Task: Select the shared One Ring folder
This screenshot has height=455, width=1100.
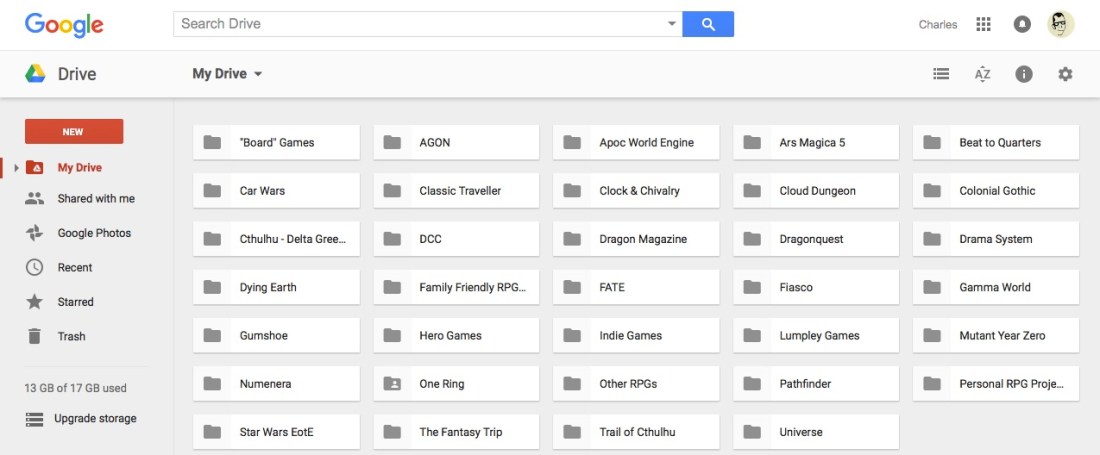Action: pos(456,384)
